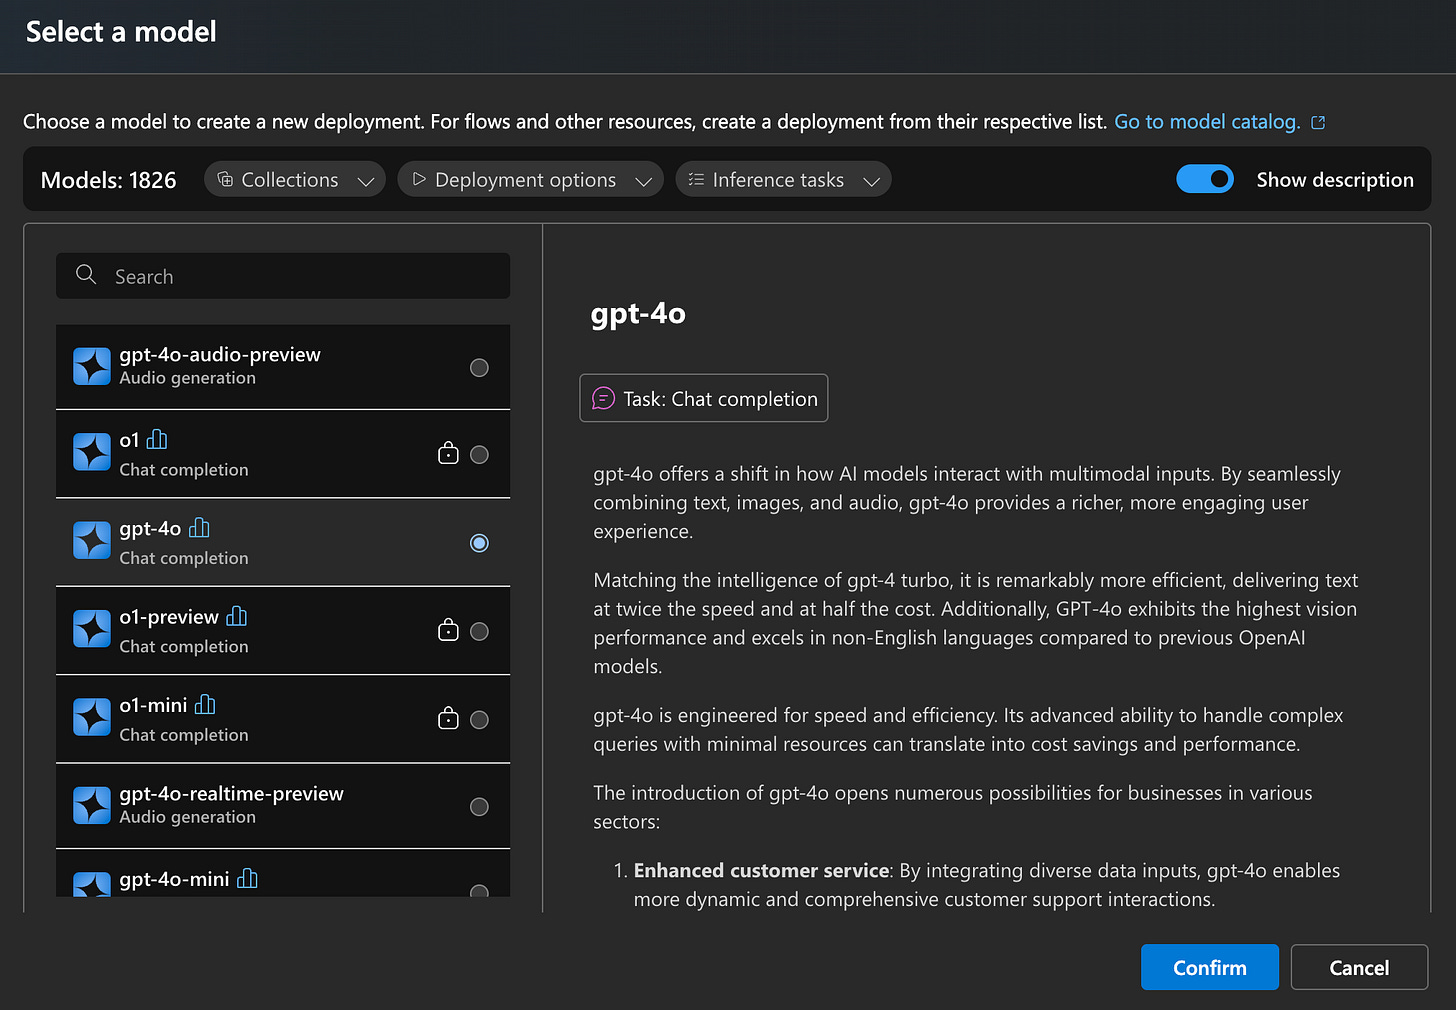Viewport: 1456px width, 1010px height.
Task: Click the o1-preview model name
Action: (x=169, y=617)
